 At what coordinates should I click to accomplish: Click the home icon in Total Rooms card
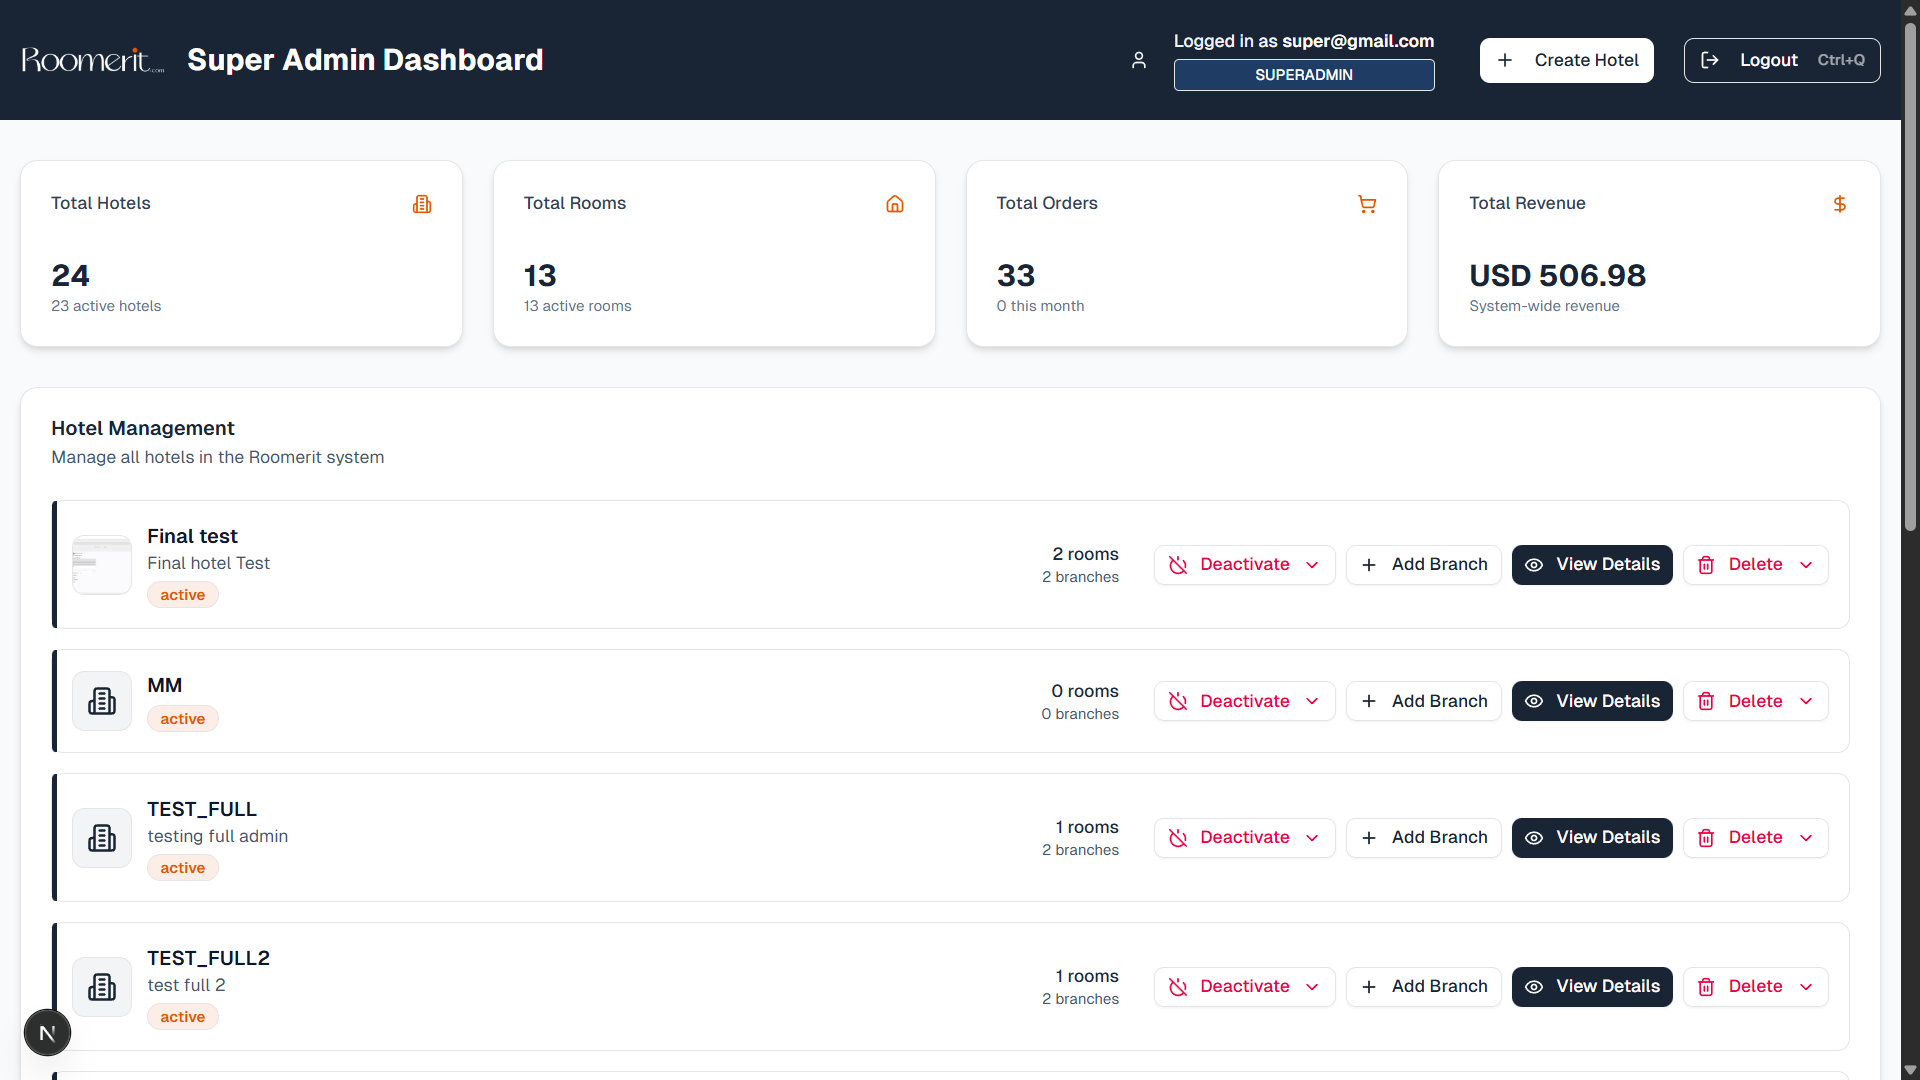[x=895, y=204]
